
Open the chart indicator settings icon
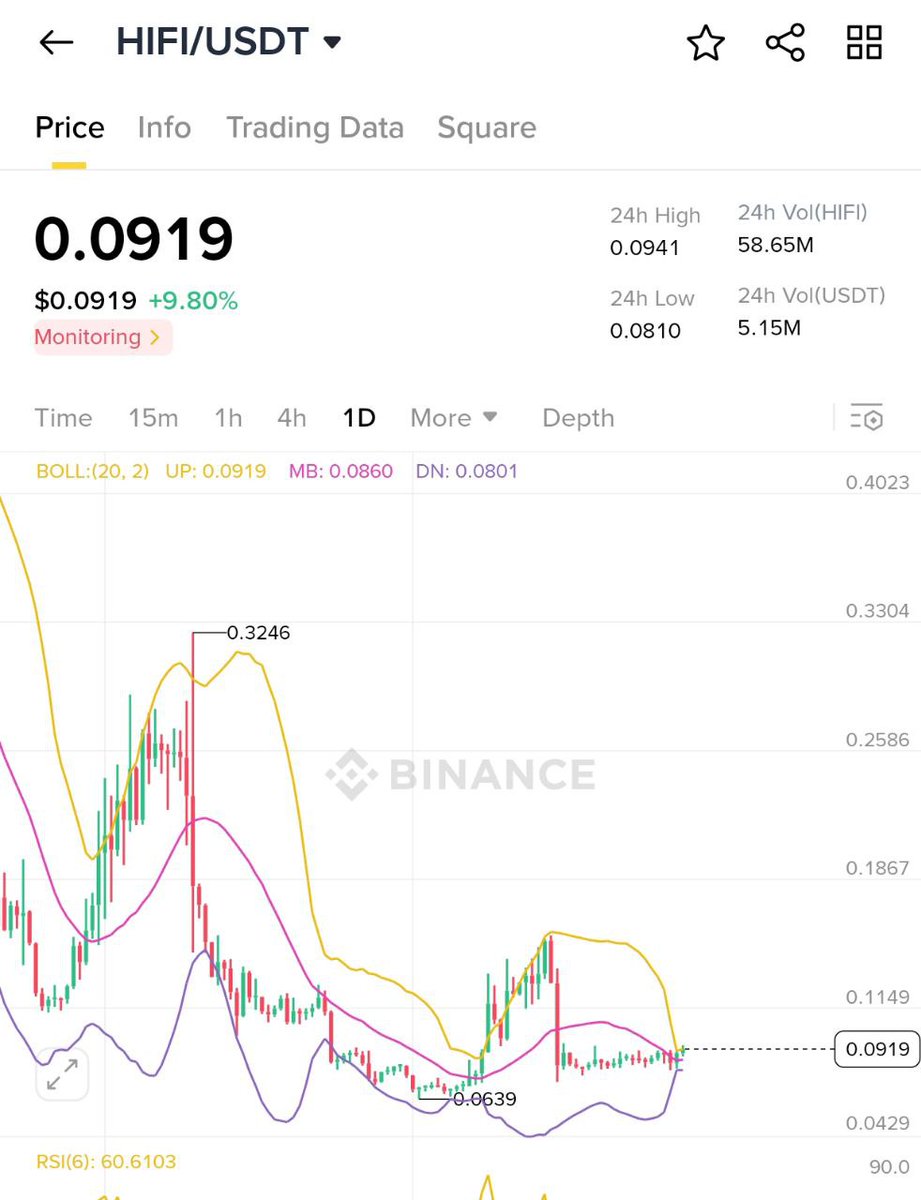pyautogui.click(x=867, y=418)
